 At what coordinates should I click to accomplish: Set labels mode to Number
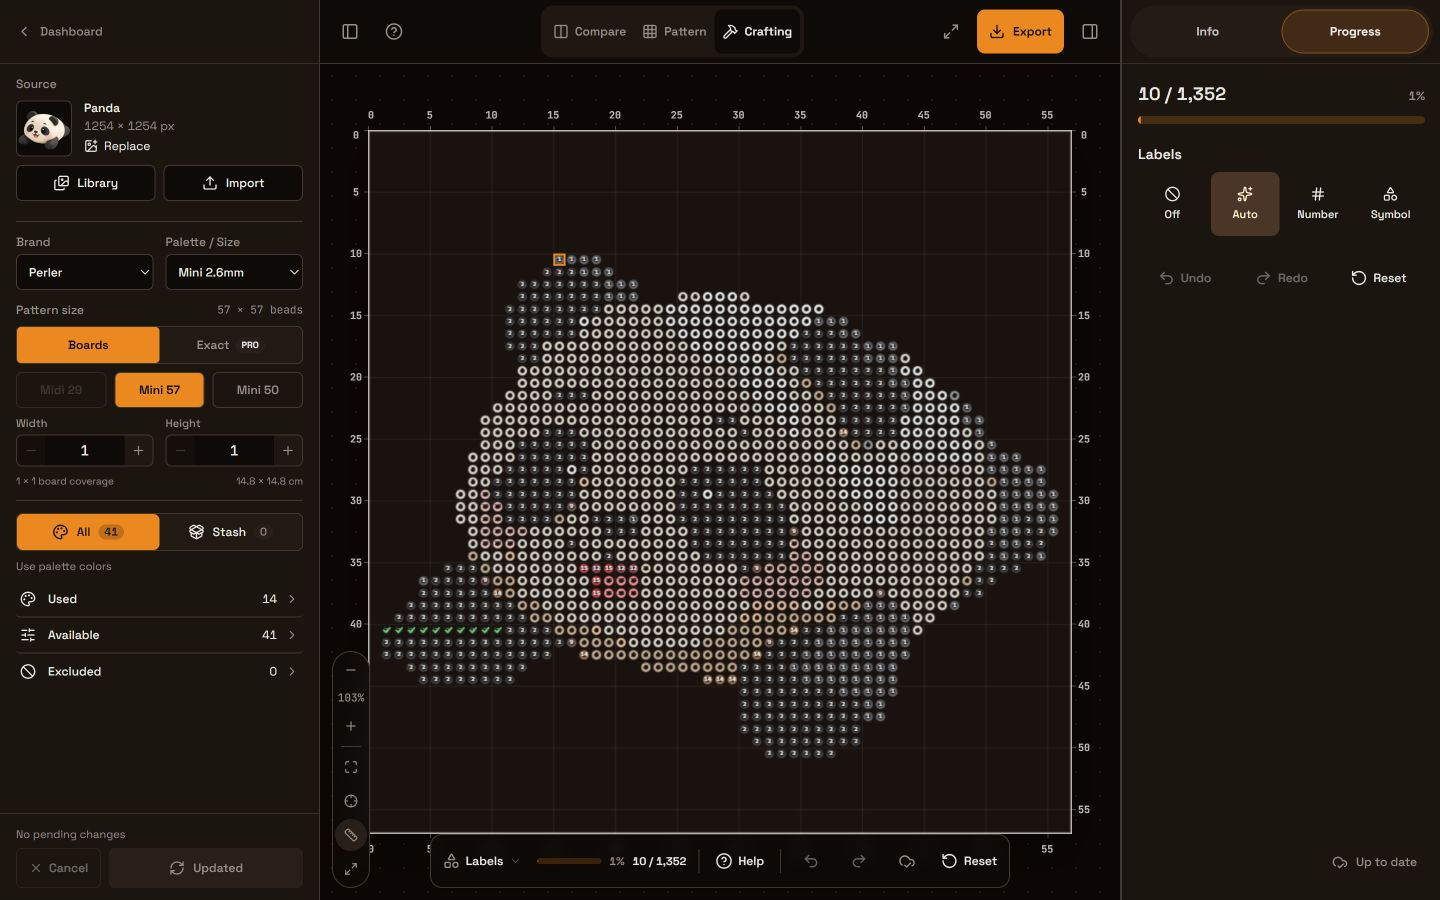pyautogui.click(x=1317, y=203)
